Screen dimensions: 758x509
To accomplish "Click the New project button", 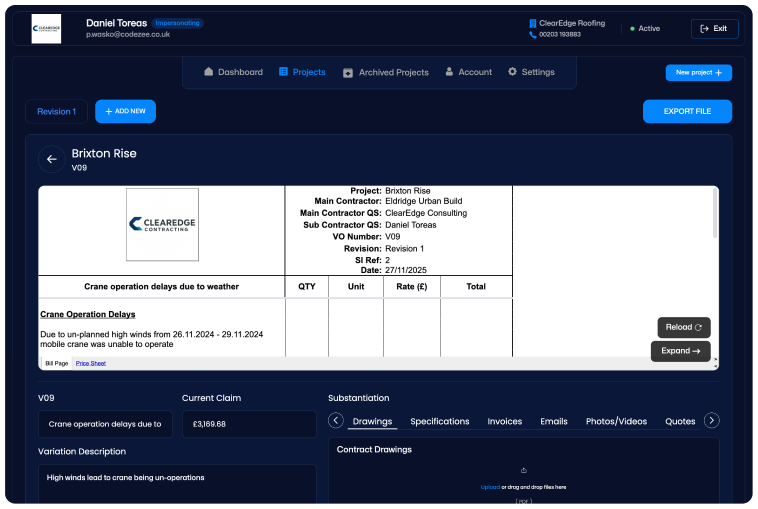I will tap(698, 73).
